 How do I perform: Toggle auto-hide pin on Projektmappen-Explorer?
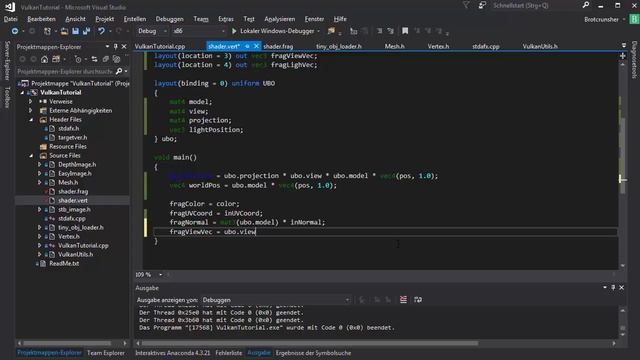click(116, 47)
